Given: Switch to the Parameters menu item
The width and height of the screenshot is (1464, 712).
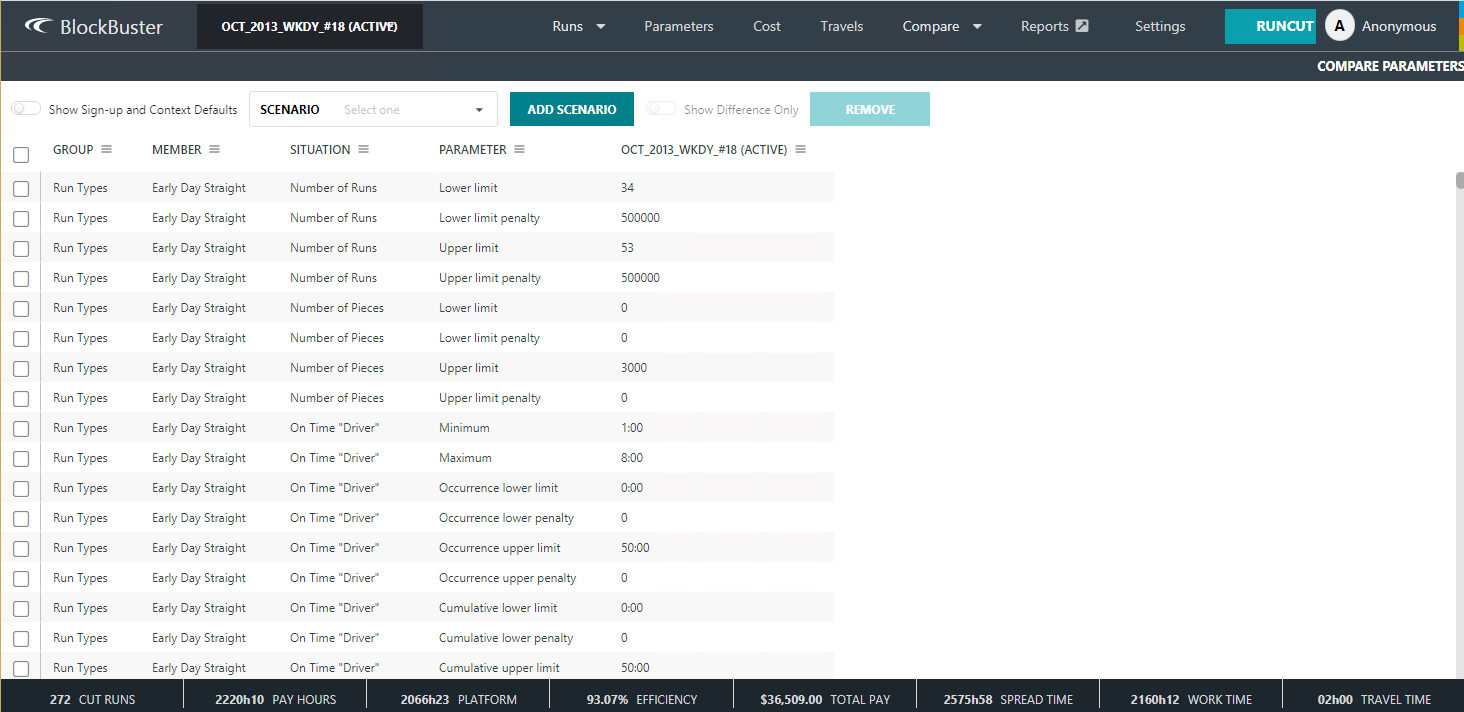Looking at the screenshot, I should pyautogui.click(x=678, y=25).
